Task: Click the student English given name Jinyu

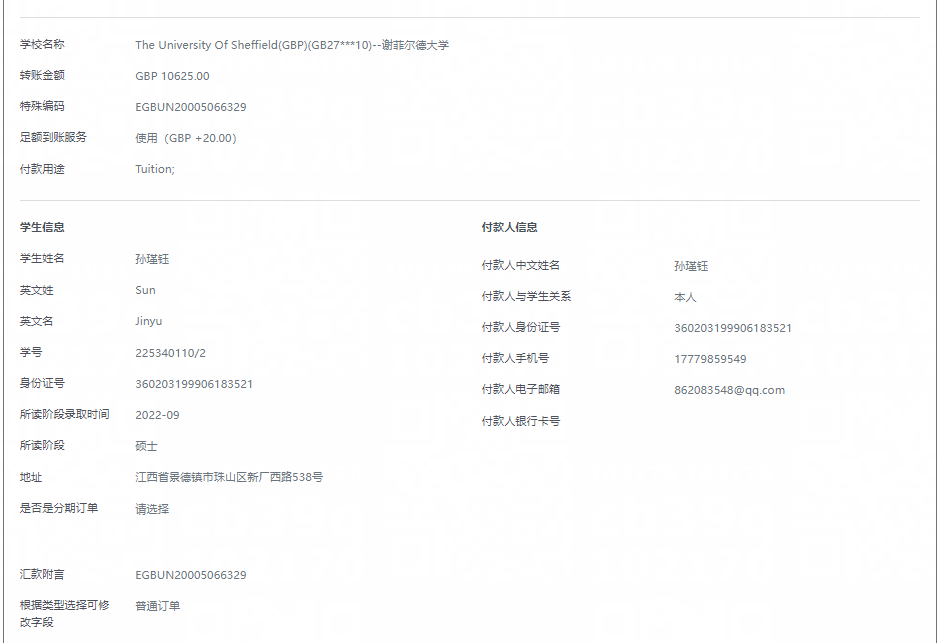Action: point(148,321)
